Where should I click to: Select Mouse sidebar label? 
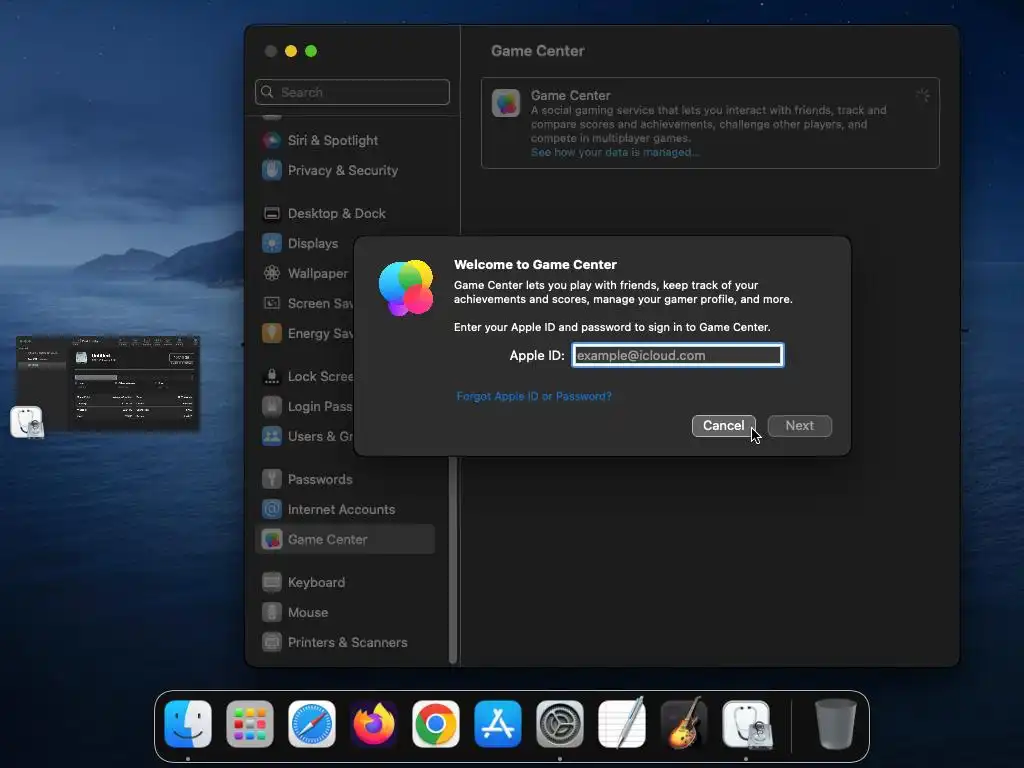coord(308,613)
